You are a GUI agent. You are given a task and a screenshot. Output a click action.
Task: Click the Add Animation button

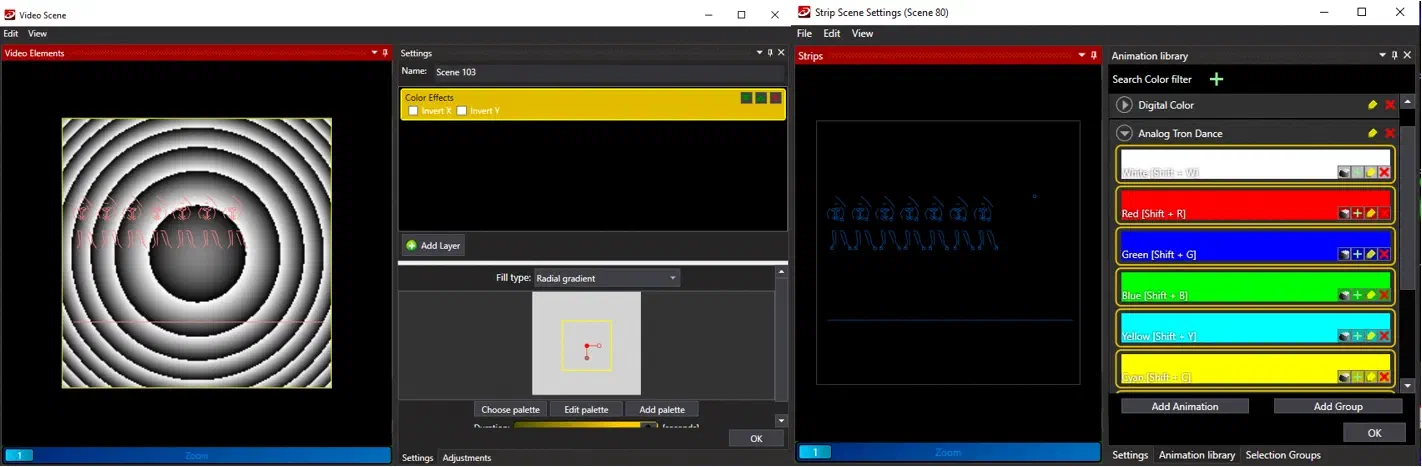tap(1185, 406)
